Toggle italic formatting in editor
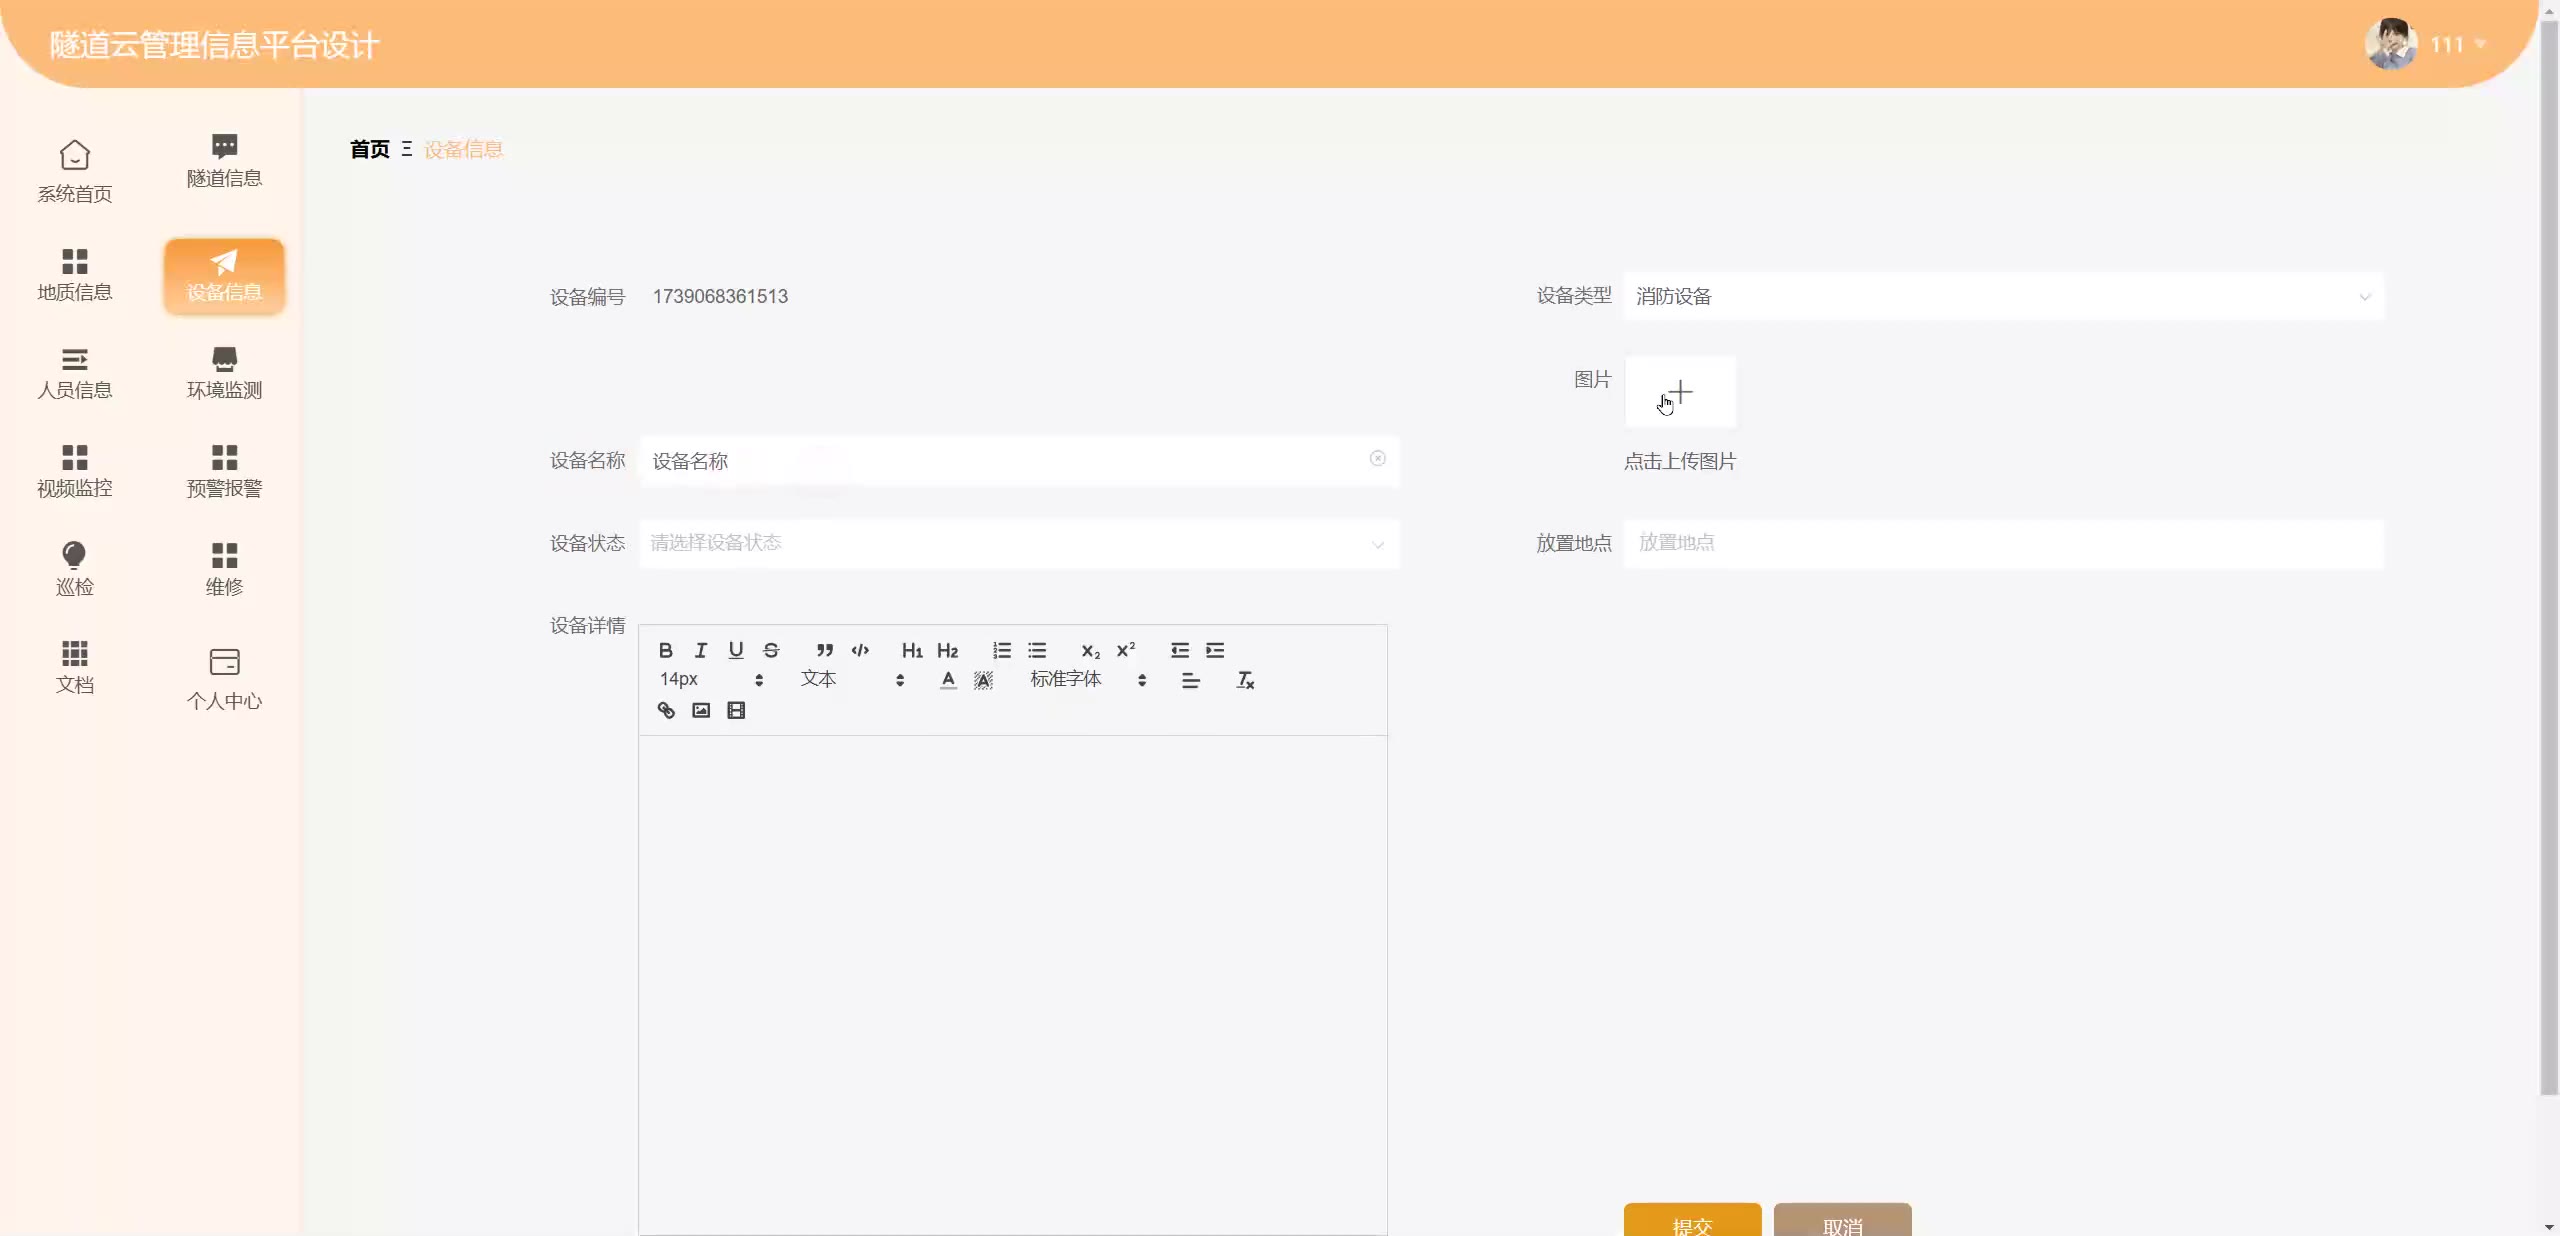Screen dimensions: 2560x1236 pos(701,650)
